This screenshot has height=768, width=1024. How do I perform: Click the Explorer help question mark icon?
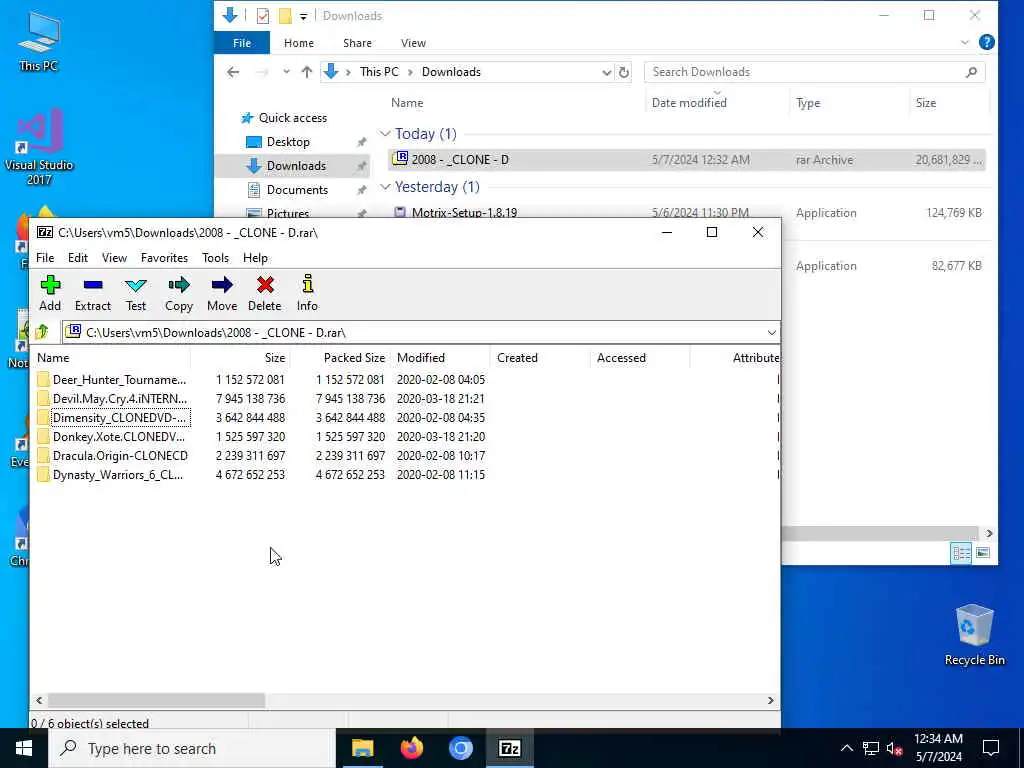pyautogui.click(x=986, y=42)
